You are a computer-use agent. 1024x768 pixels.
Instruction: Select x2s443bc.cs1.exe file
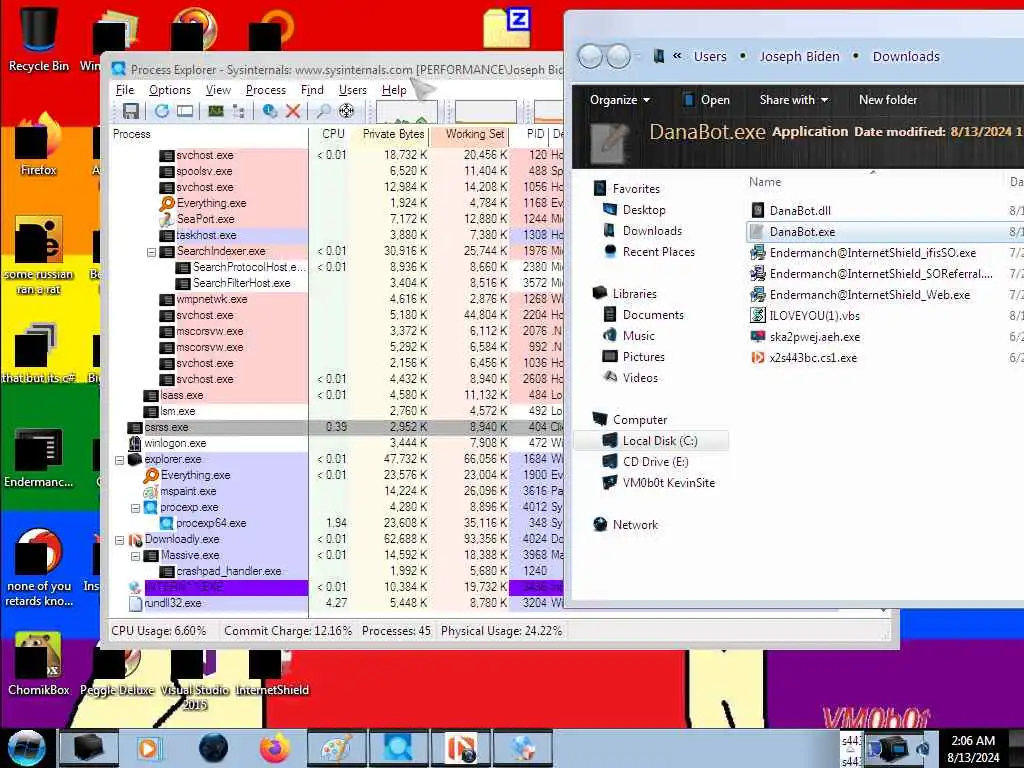[x=813, y=358]
